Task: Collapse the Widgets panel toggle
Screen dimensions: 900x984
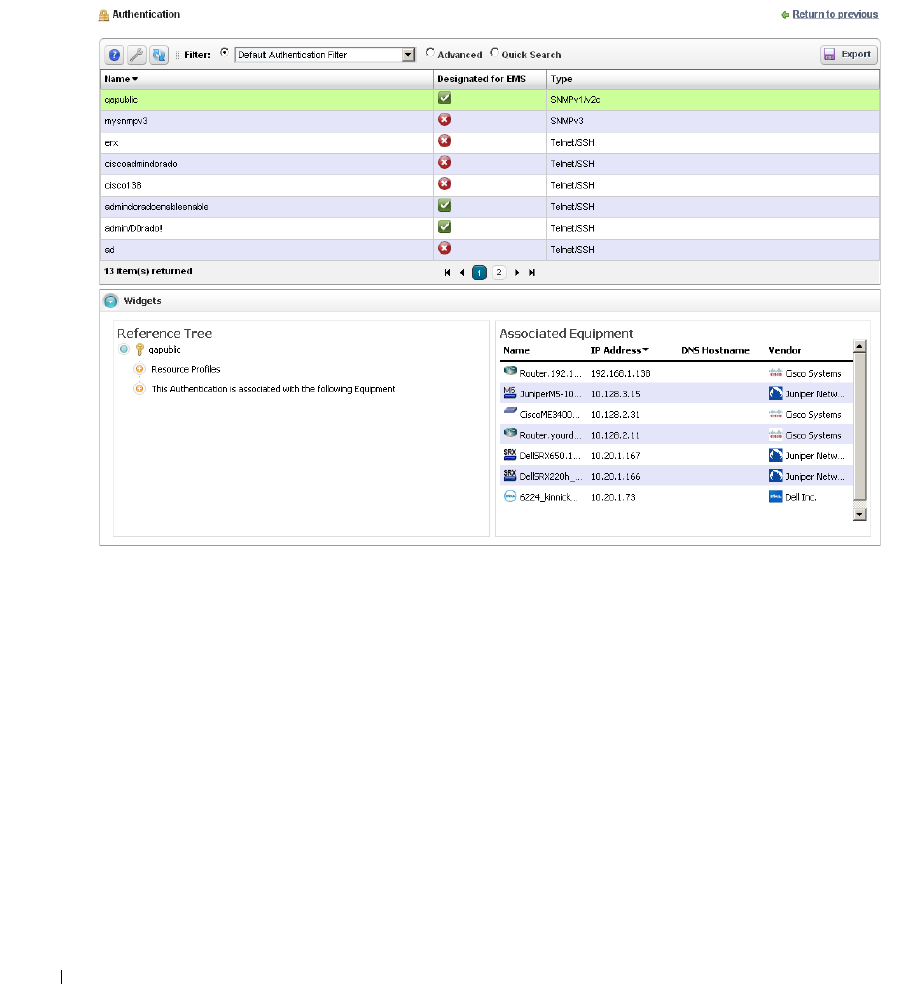Action: 110,301
